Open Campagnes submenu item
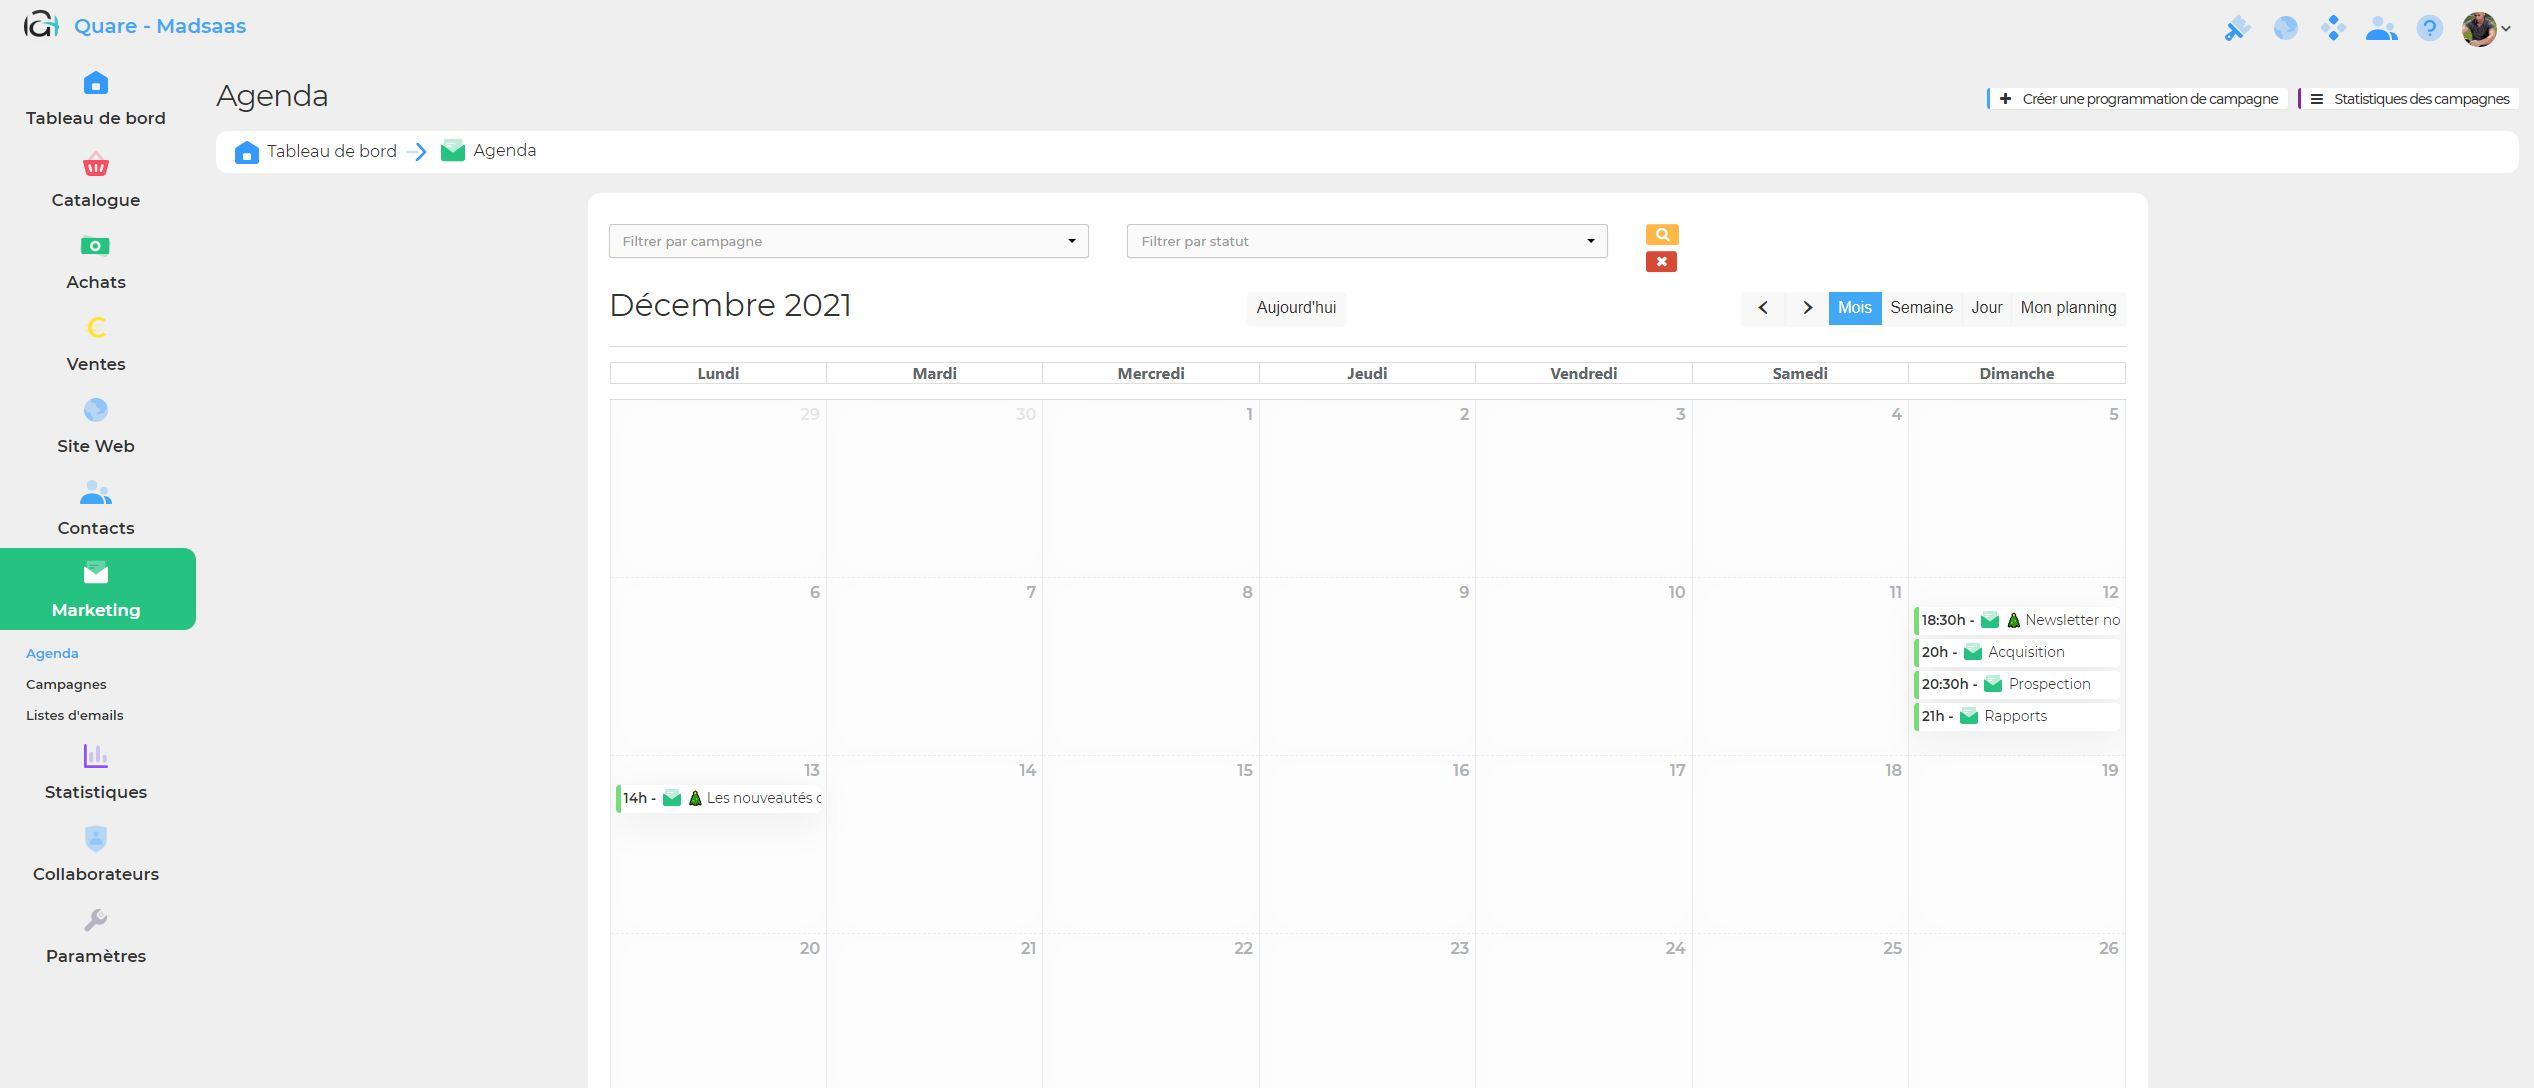This screenshot has width=2534, height=1088. (x=66, y=684)
